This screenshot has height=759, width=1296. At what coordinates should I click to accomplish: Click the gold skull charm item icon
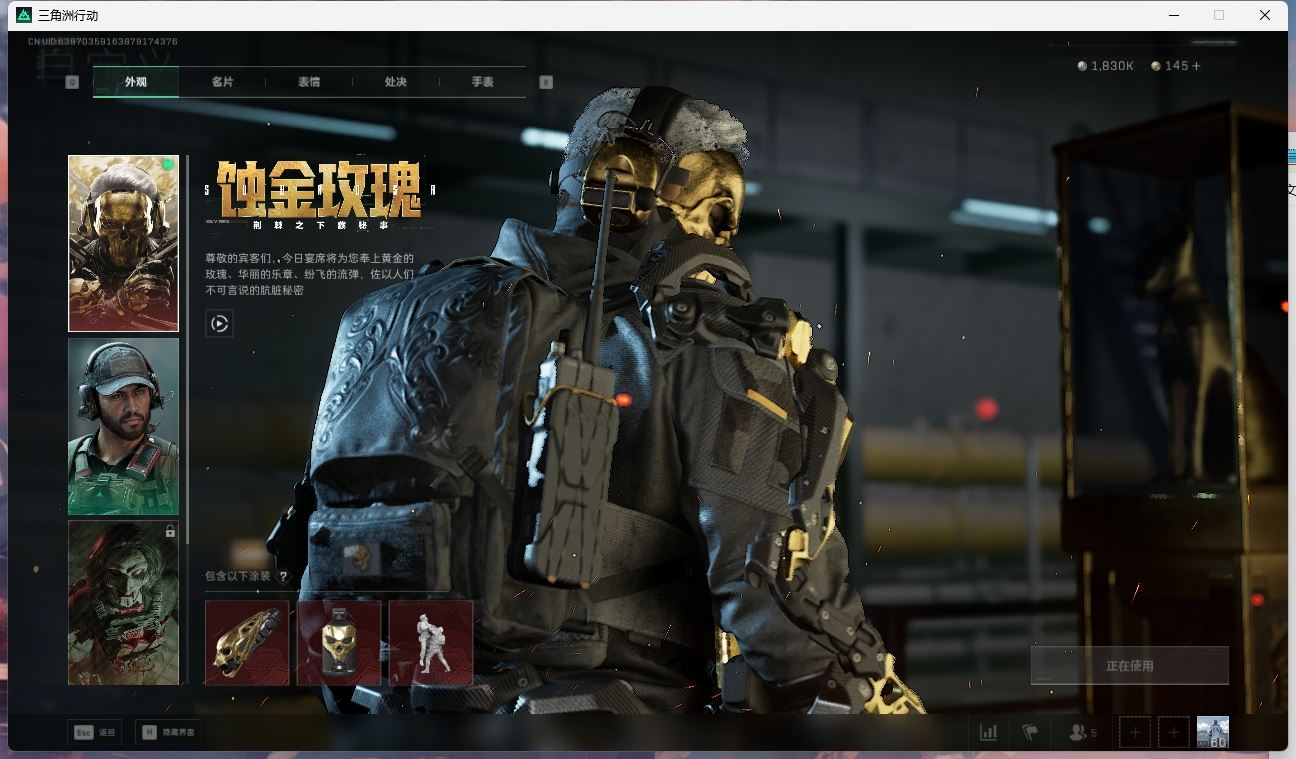[339, 643]
